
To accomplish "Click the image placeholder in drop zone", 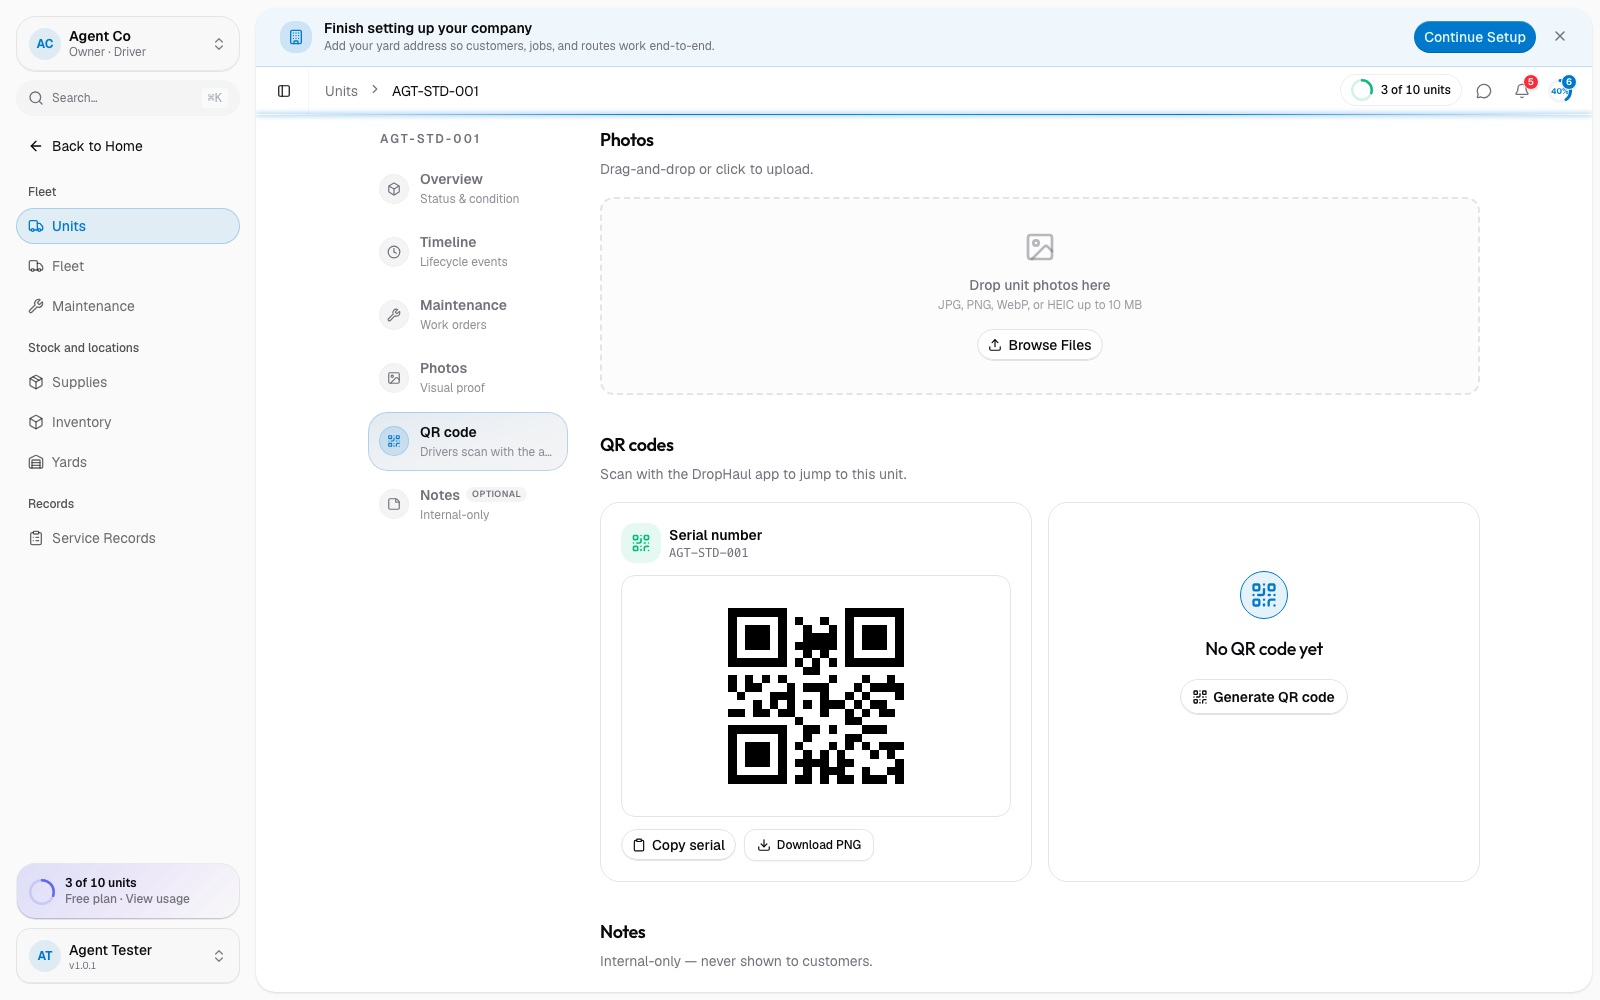I will click(1040, 247).
